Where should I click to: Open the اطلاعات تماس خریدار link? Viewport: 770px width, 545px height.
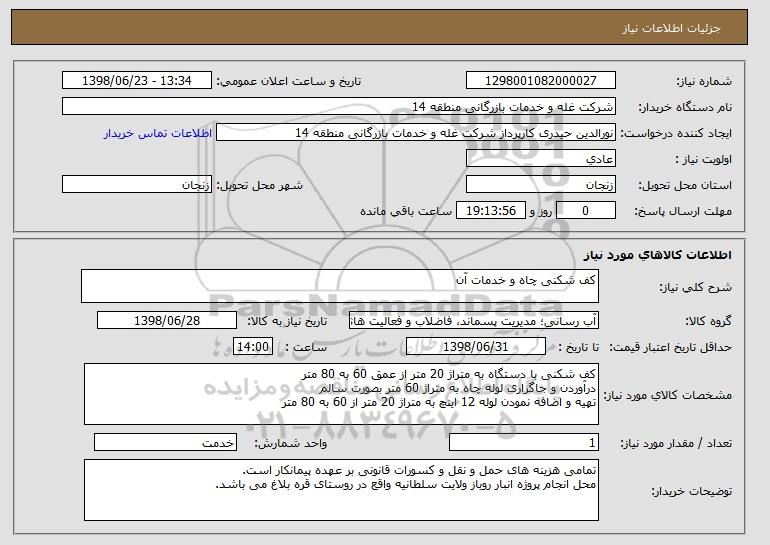click(x=158, y=133)
